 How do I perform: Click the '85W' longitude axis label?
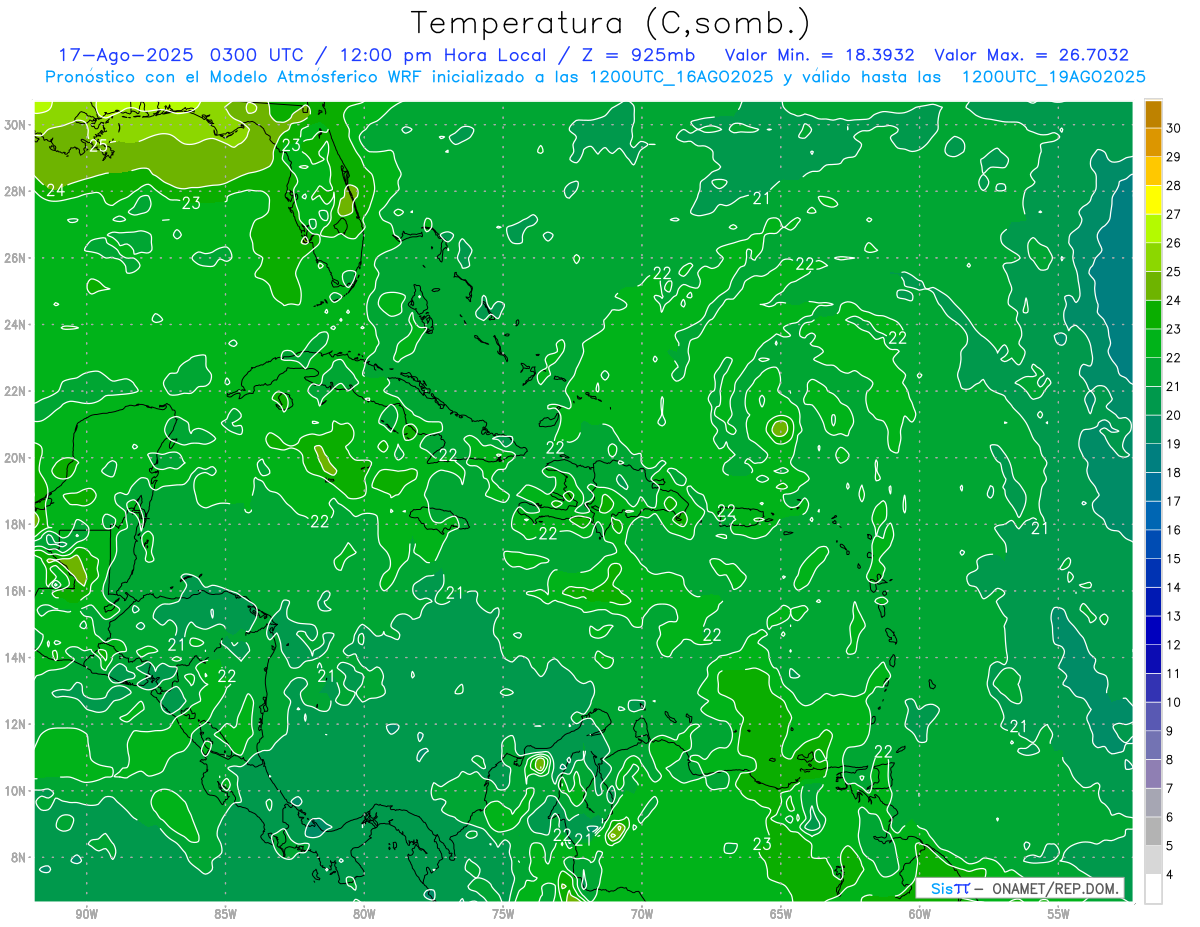click(x=225, y=914)
